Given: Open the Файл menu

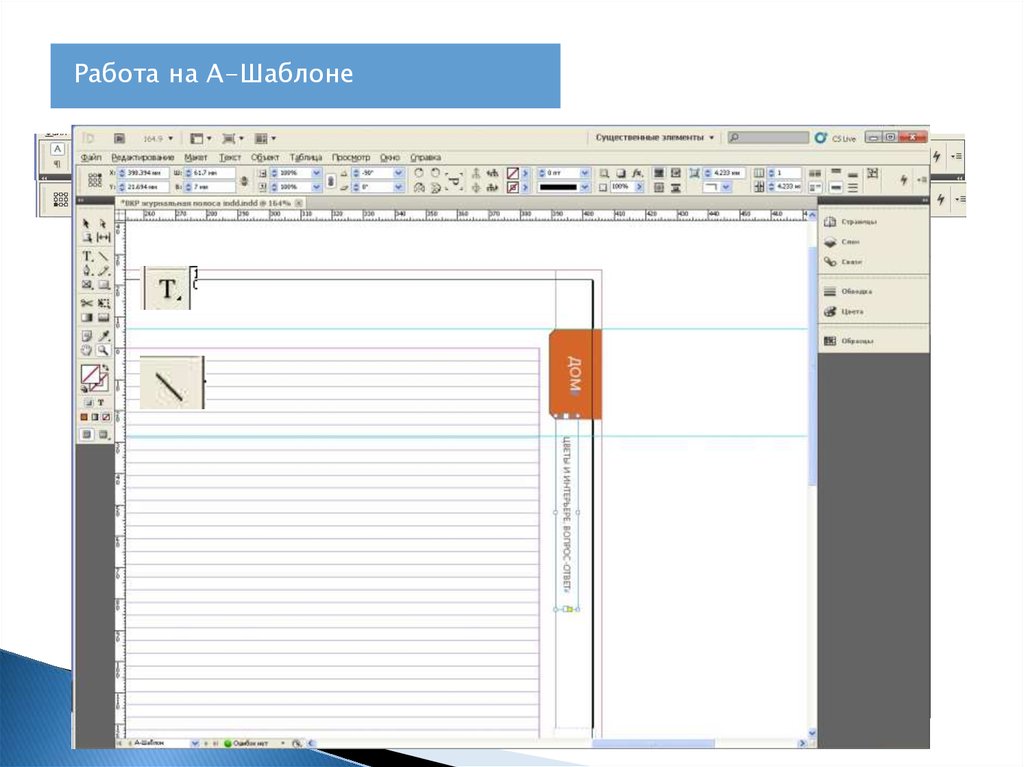Looking at the screenshot, I should (91, 157).
